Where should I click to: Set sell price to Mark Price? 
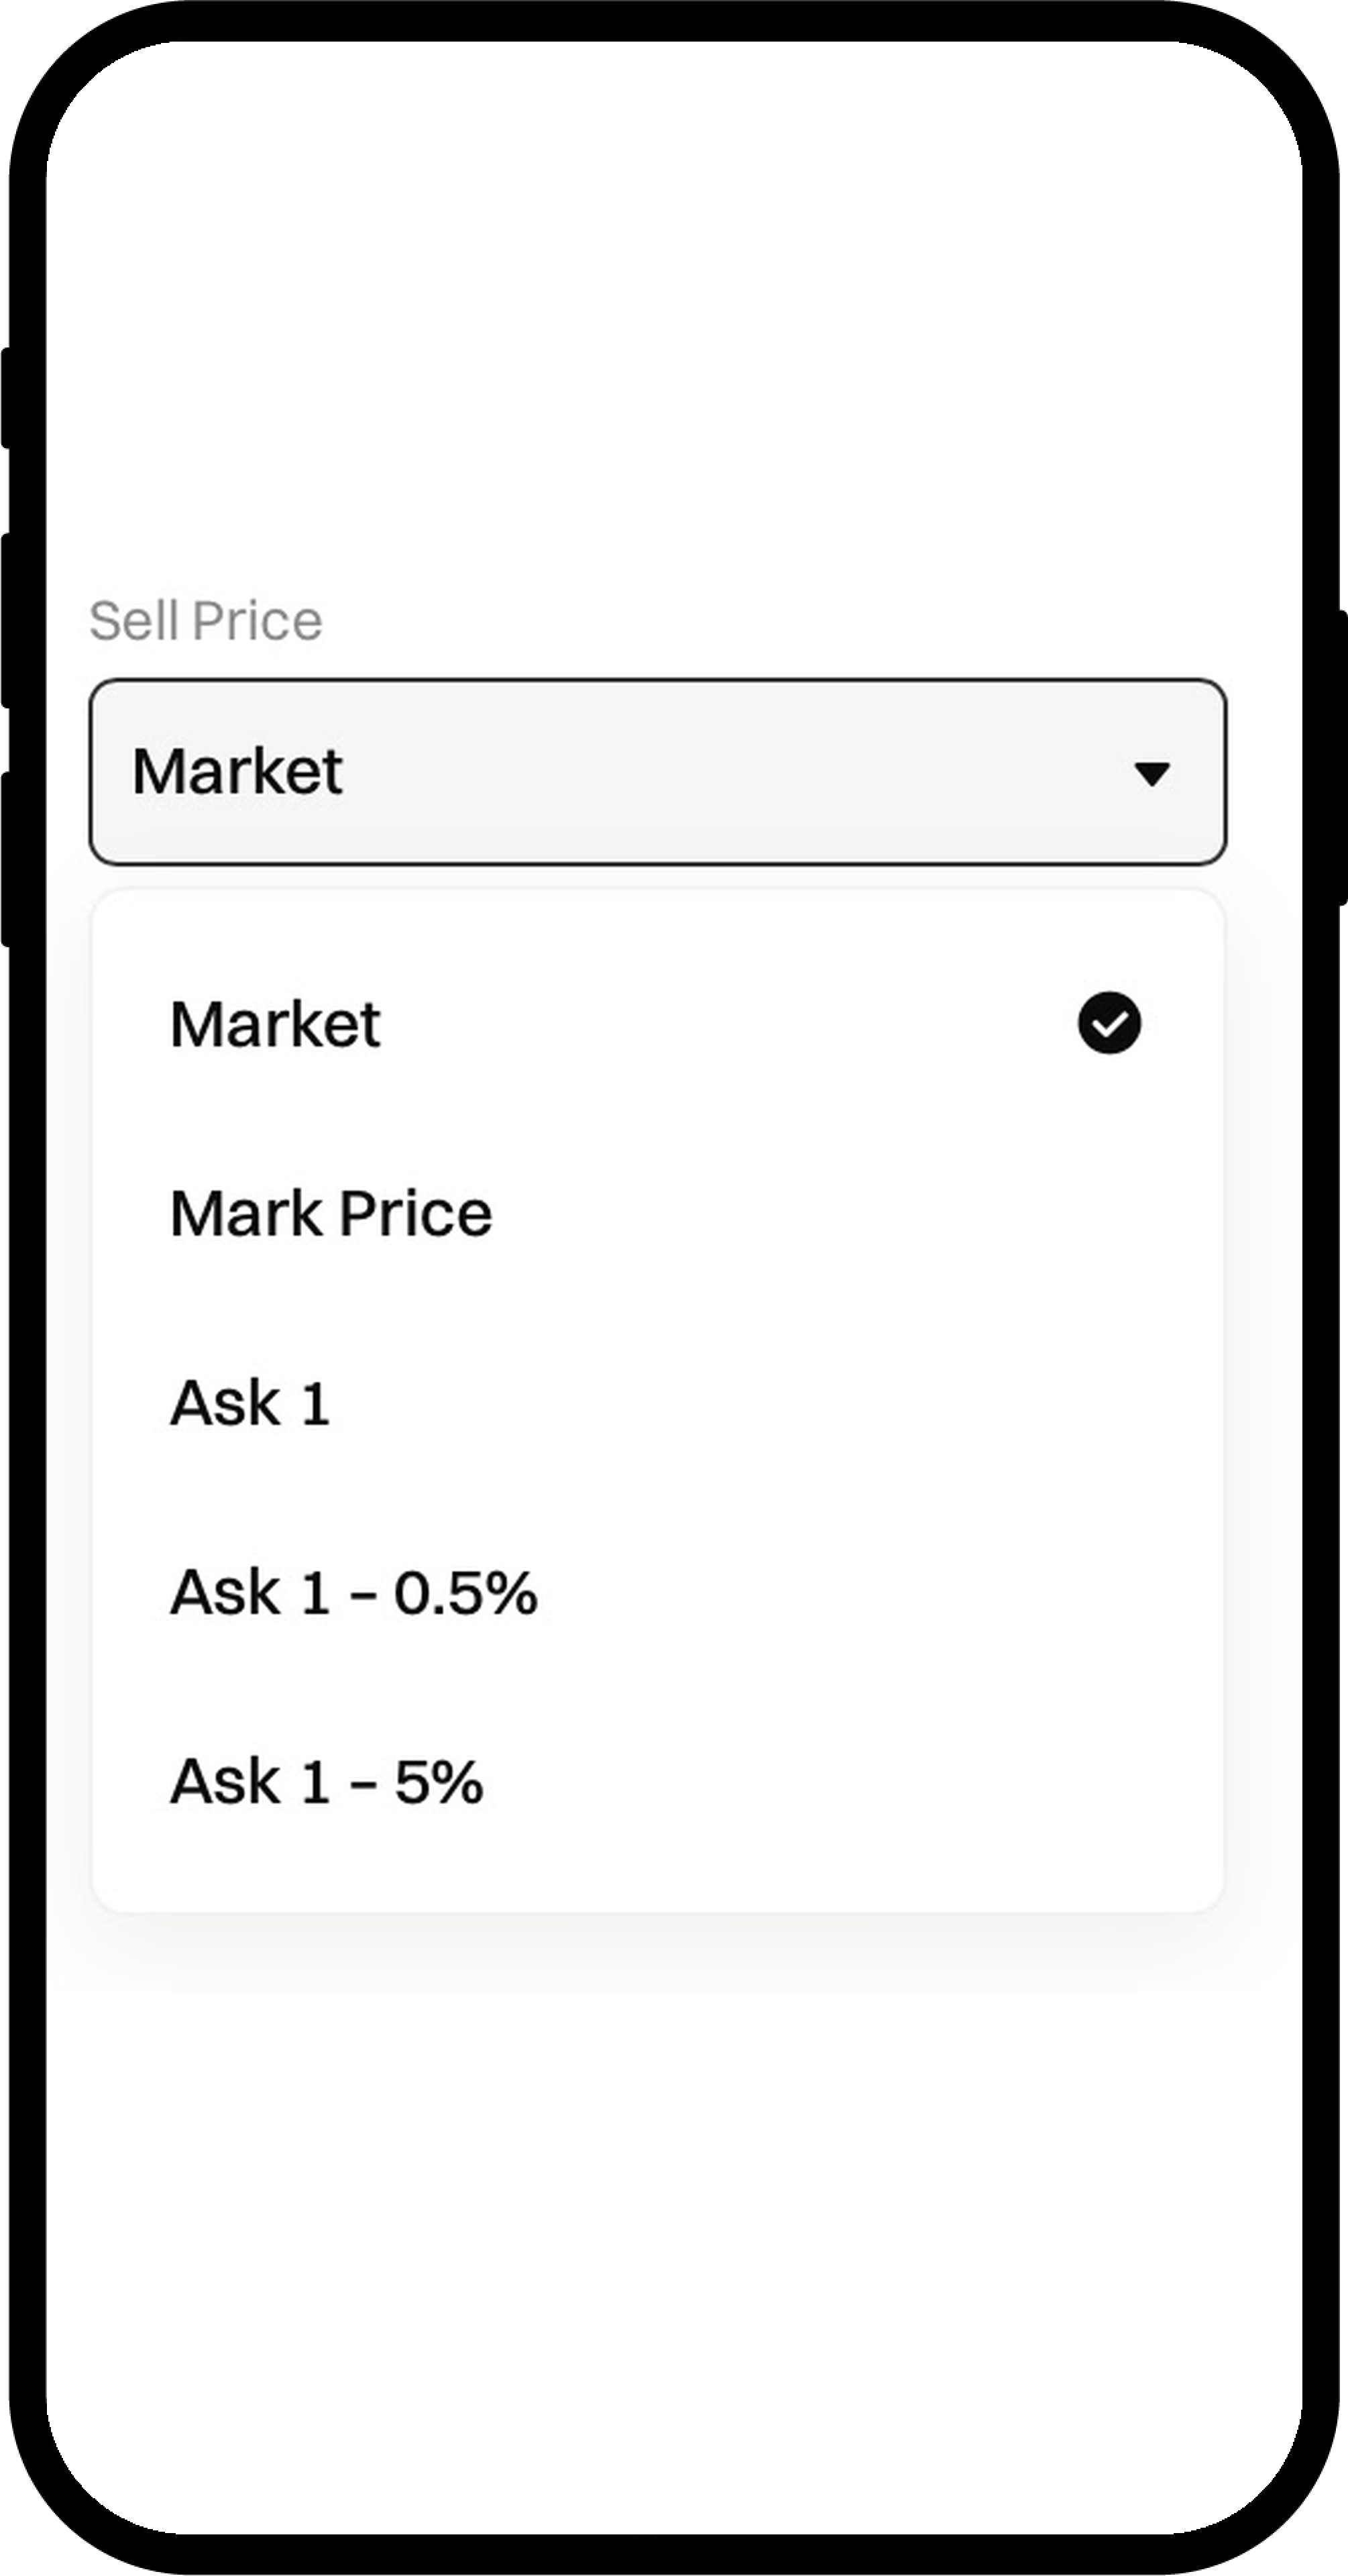click(331, 1213)
